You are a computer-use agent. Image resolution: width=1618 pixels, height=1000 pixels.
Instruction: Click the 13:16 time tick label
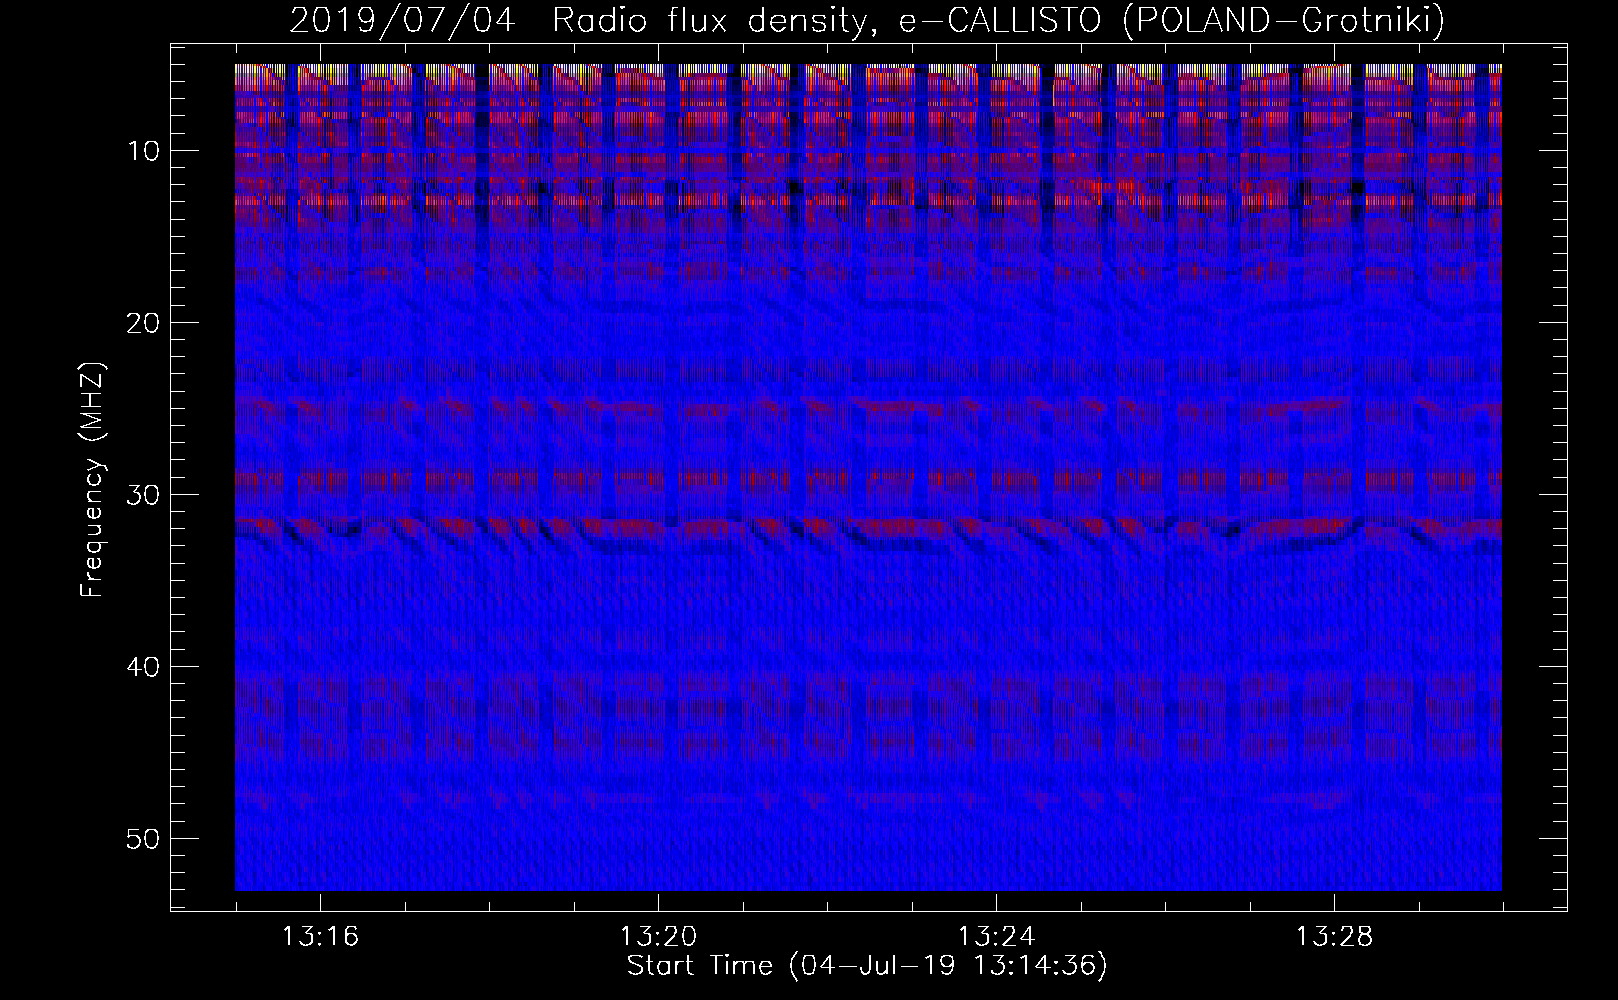click(x=320, y=937)
